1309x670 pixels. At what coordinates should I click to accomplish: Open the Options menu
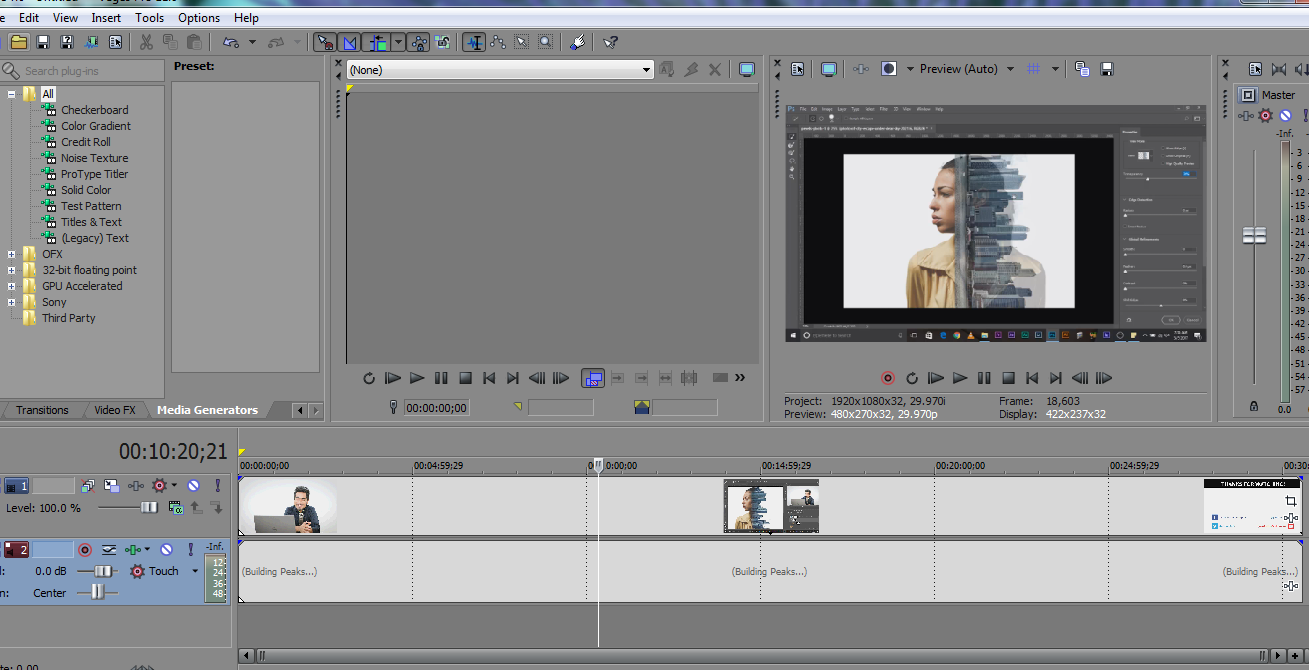coord(199,17)
